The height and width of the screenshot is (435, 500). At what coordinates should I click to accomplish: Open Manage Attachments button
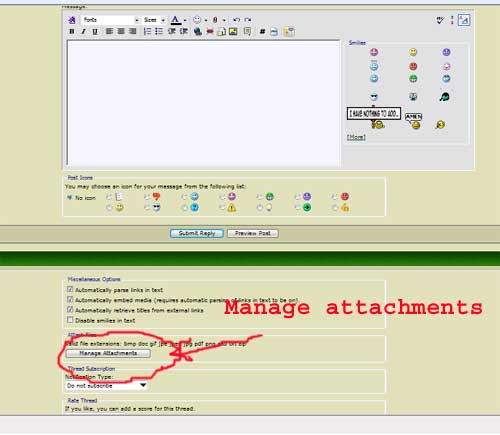108,353
